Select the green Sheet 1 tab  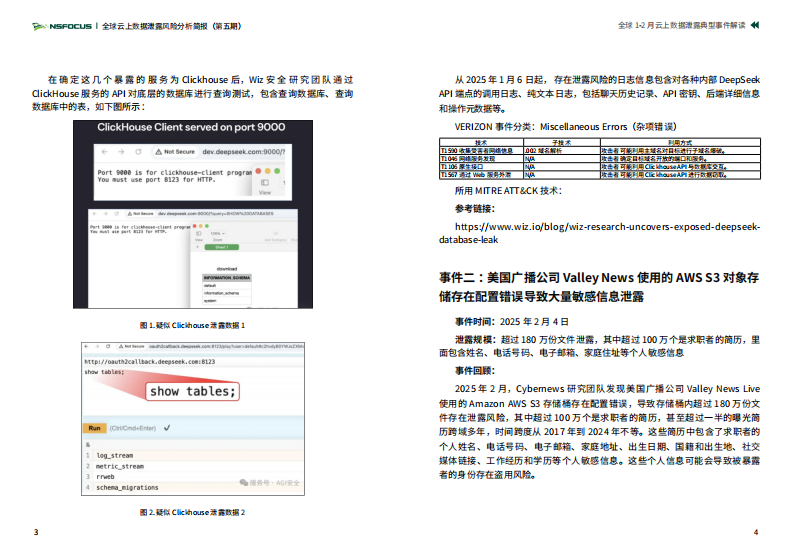tap(222, 247)
